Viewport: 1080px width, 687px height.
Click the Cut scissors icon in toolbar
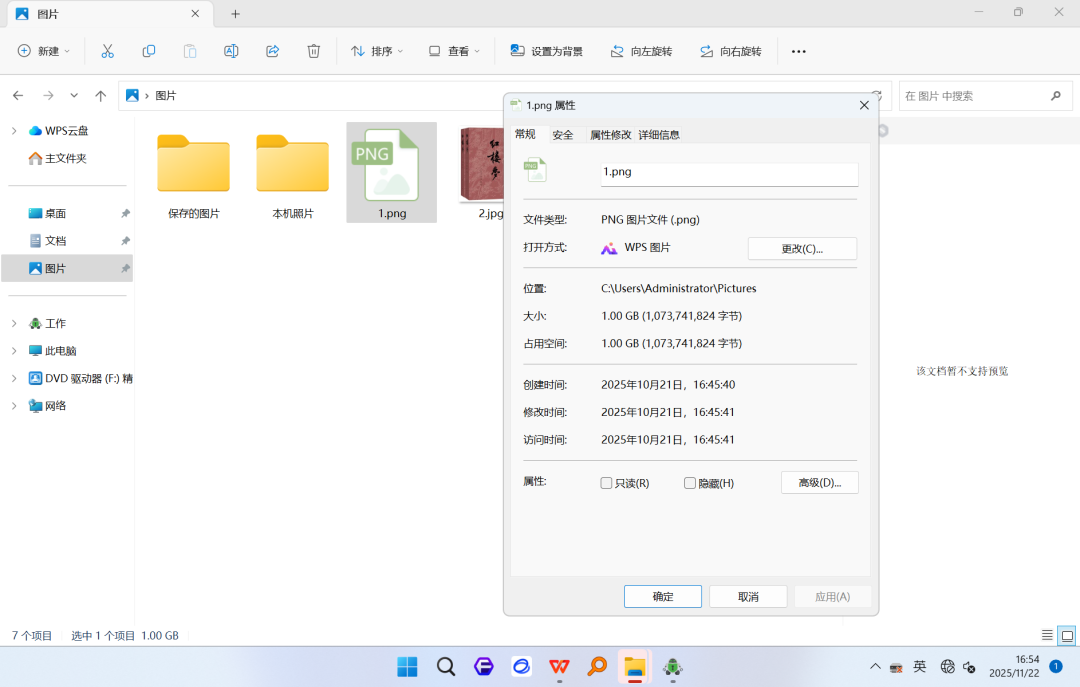[x=107, y=51]
